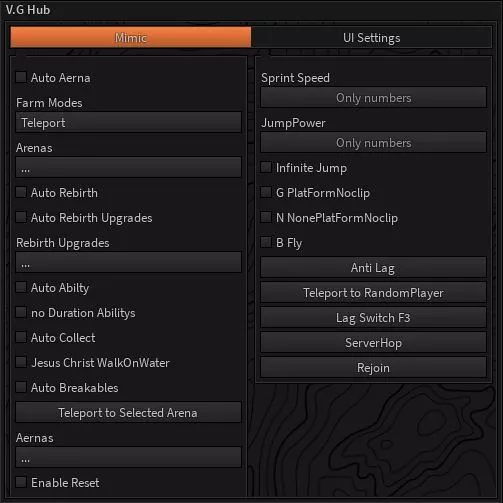Open the Farm Modes Teleport dropdown
Screen dimensions: 503x503
click(x=128, y=122)
